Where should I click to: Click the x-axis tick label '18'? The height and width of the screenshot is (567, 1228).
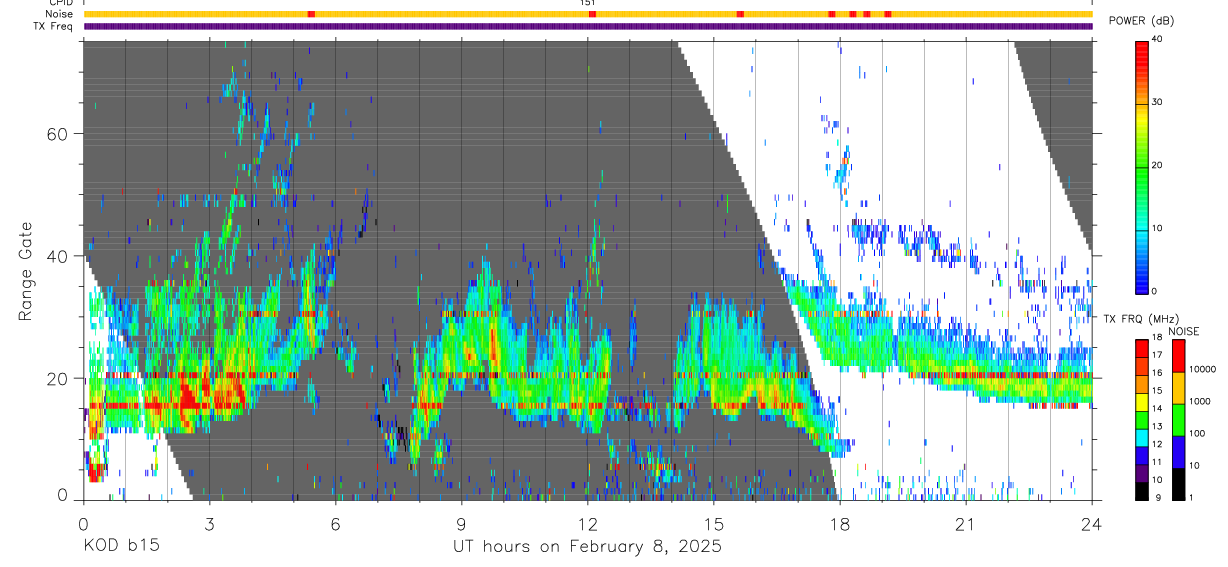point(839,524)
